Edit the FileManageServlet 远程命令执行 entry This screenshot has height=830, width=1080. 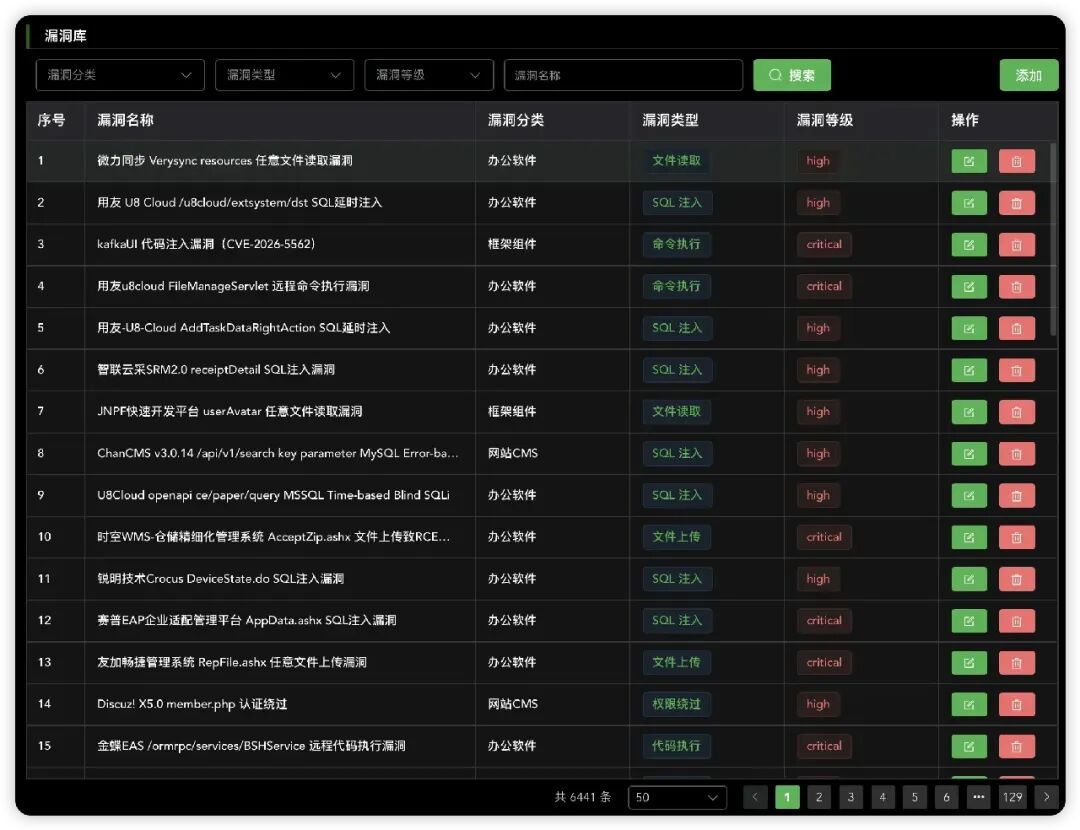click(x=968, y=287)
